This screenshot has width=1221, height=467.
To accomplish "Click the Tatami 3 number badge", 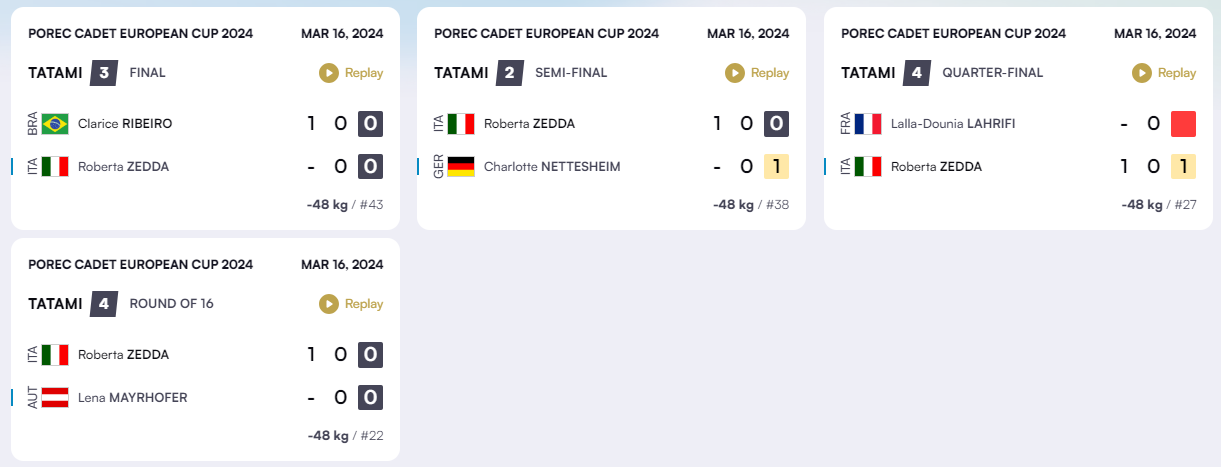I will [104, 73].
